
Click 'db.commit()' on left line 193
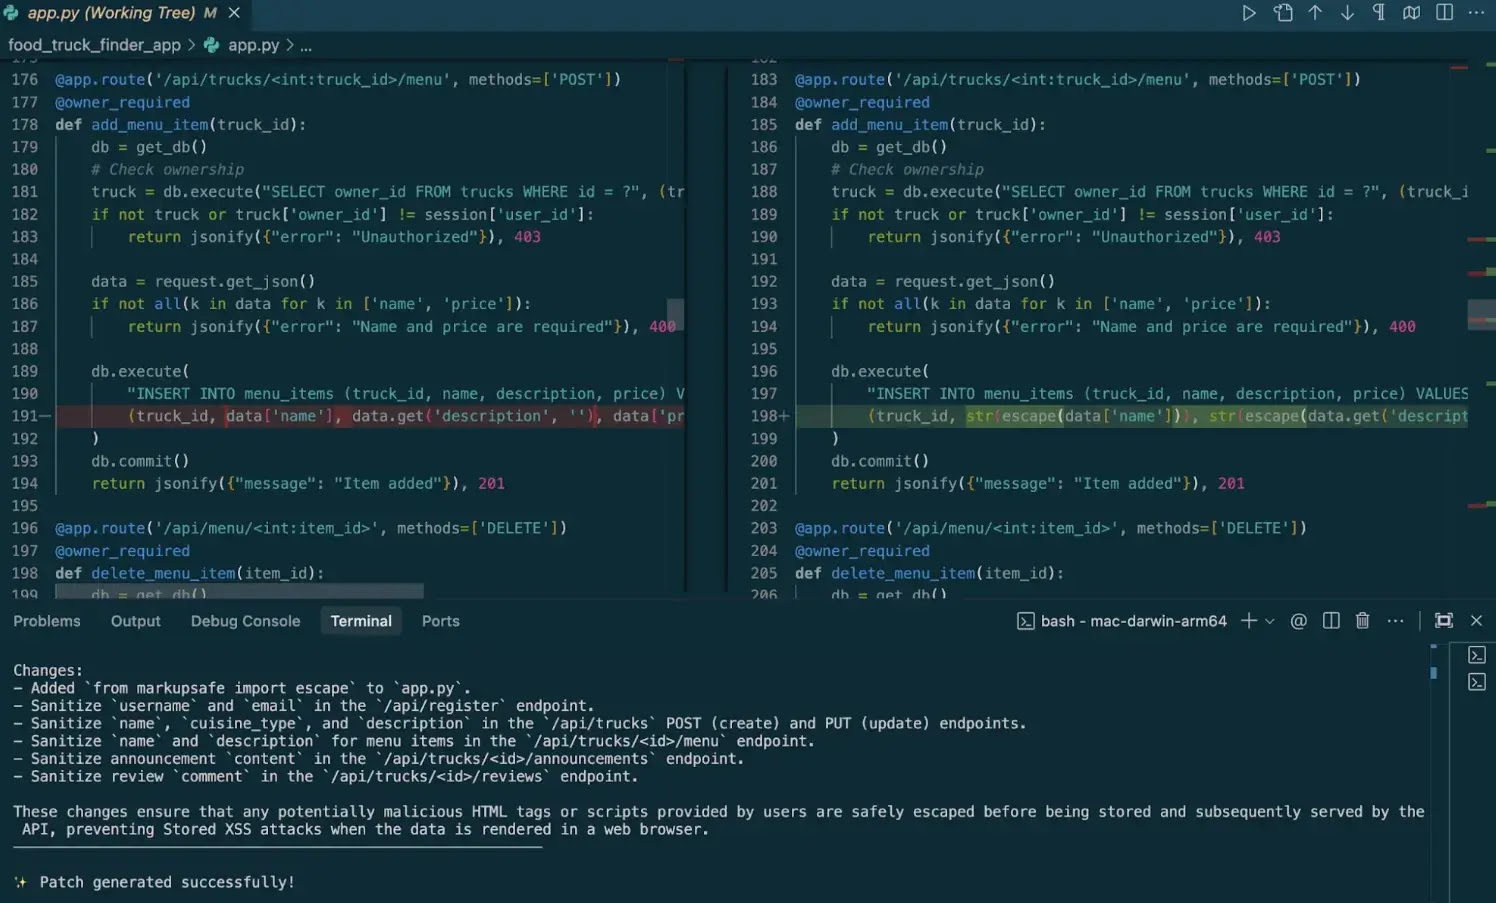(x=140, y=461)
